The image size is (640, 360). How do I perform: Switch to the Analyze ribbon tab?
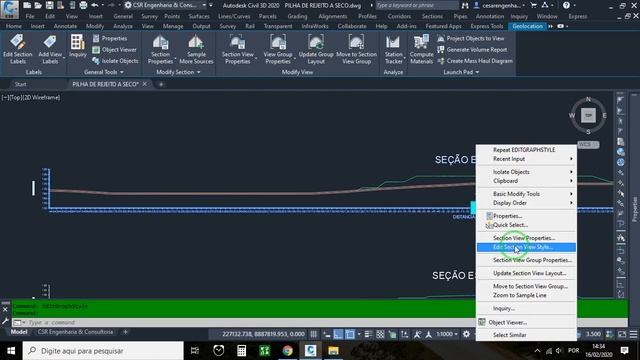(123, 26)
